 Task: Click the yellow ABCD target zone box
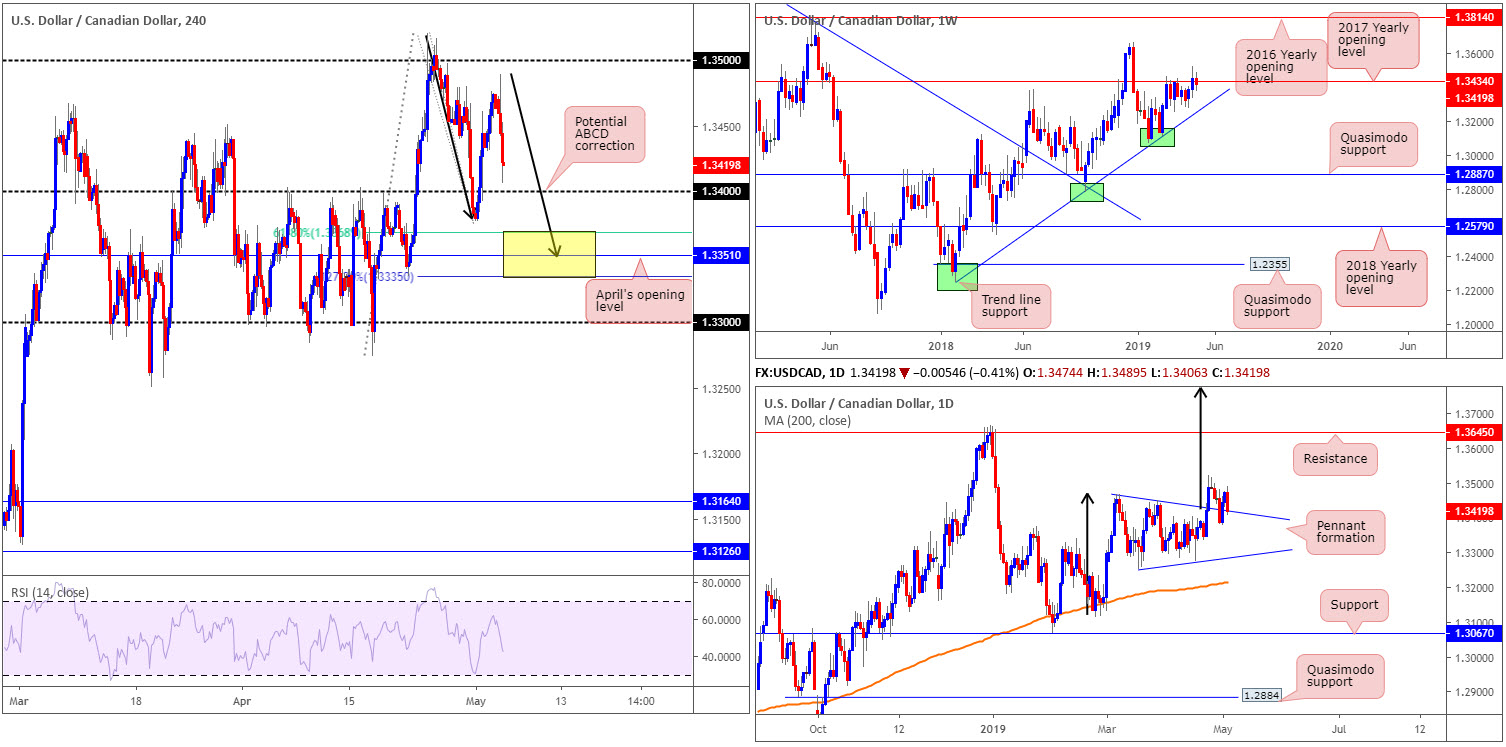point(549,254)
